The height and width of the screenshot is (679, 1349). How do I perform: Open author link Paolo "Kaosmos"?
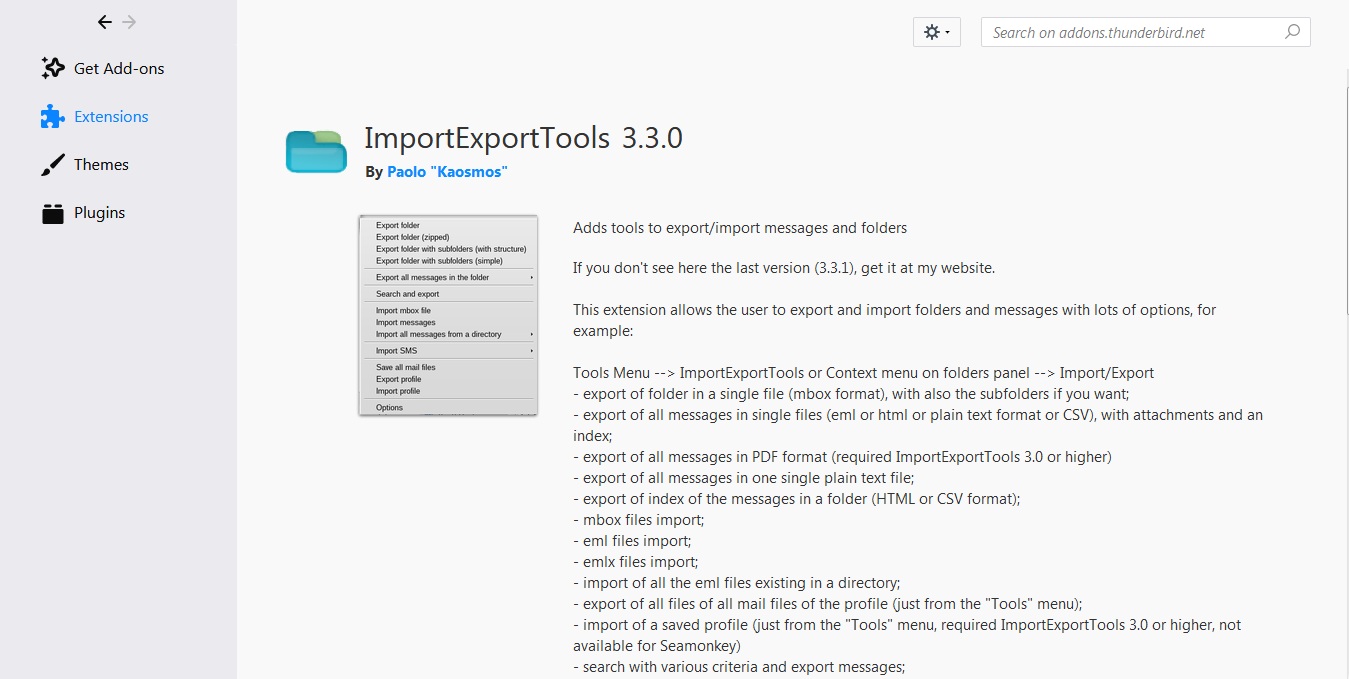pos(447,172)
